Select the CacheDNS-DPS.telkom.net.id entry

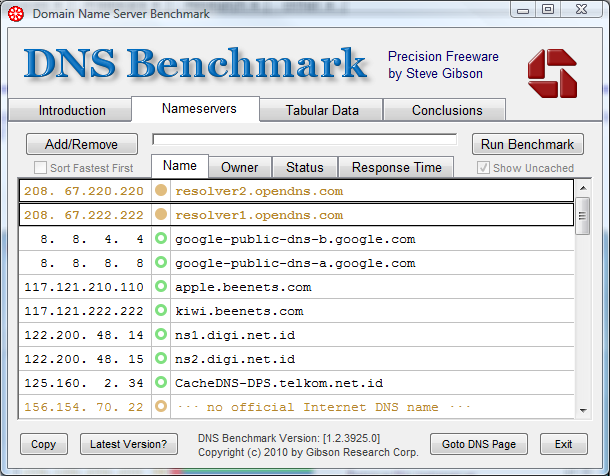point(279,383)
